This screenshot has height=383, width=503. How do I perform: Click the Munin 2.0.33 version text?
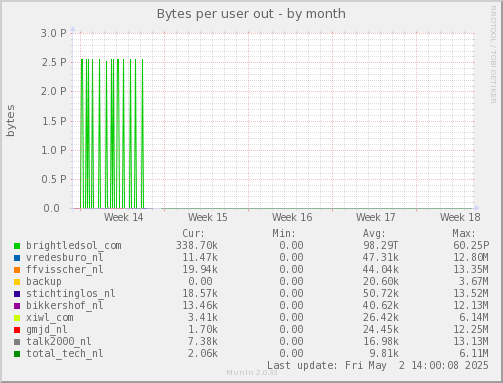[252, 373]
